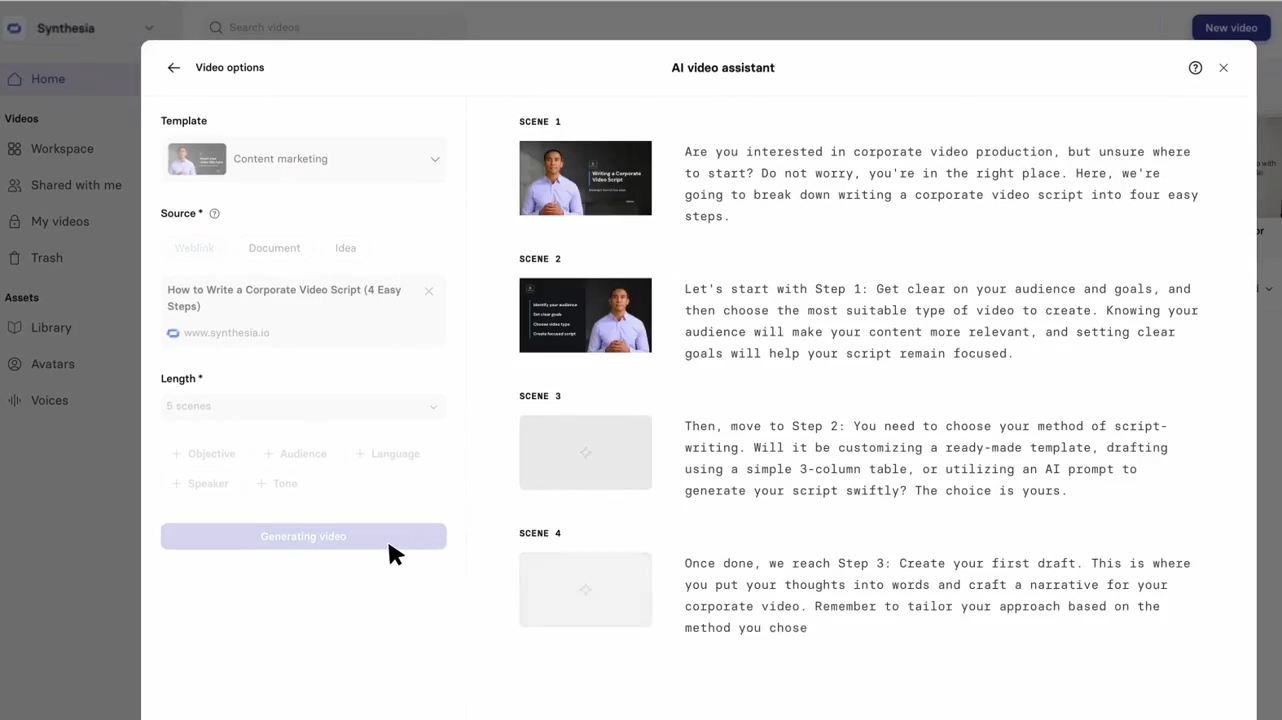Open Voices in the Assets section
The width and height of the screenshot is (1282, 720).
click(x=49, y=400)
